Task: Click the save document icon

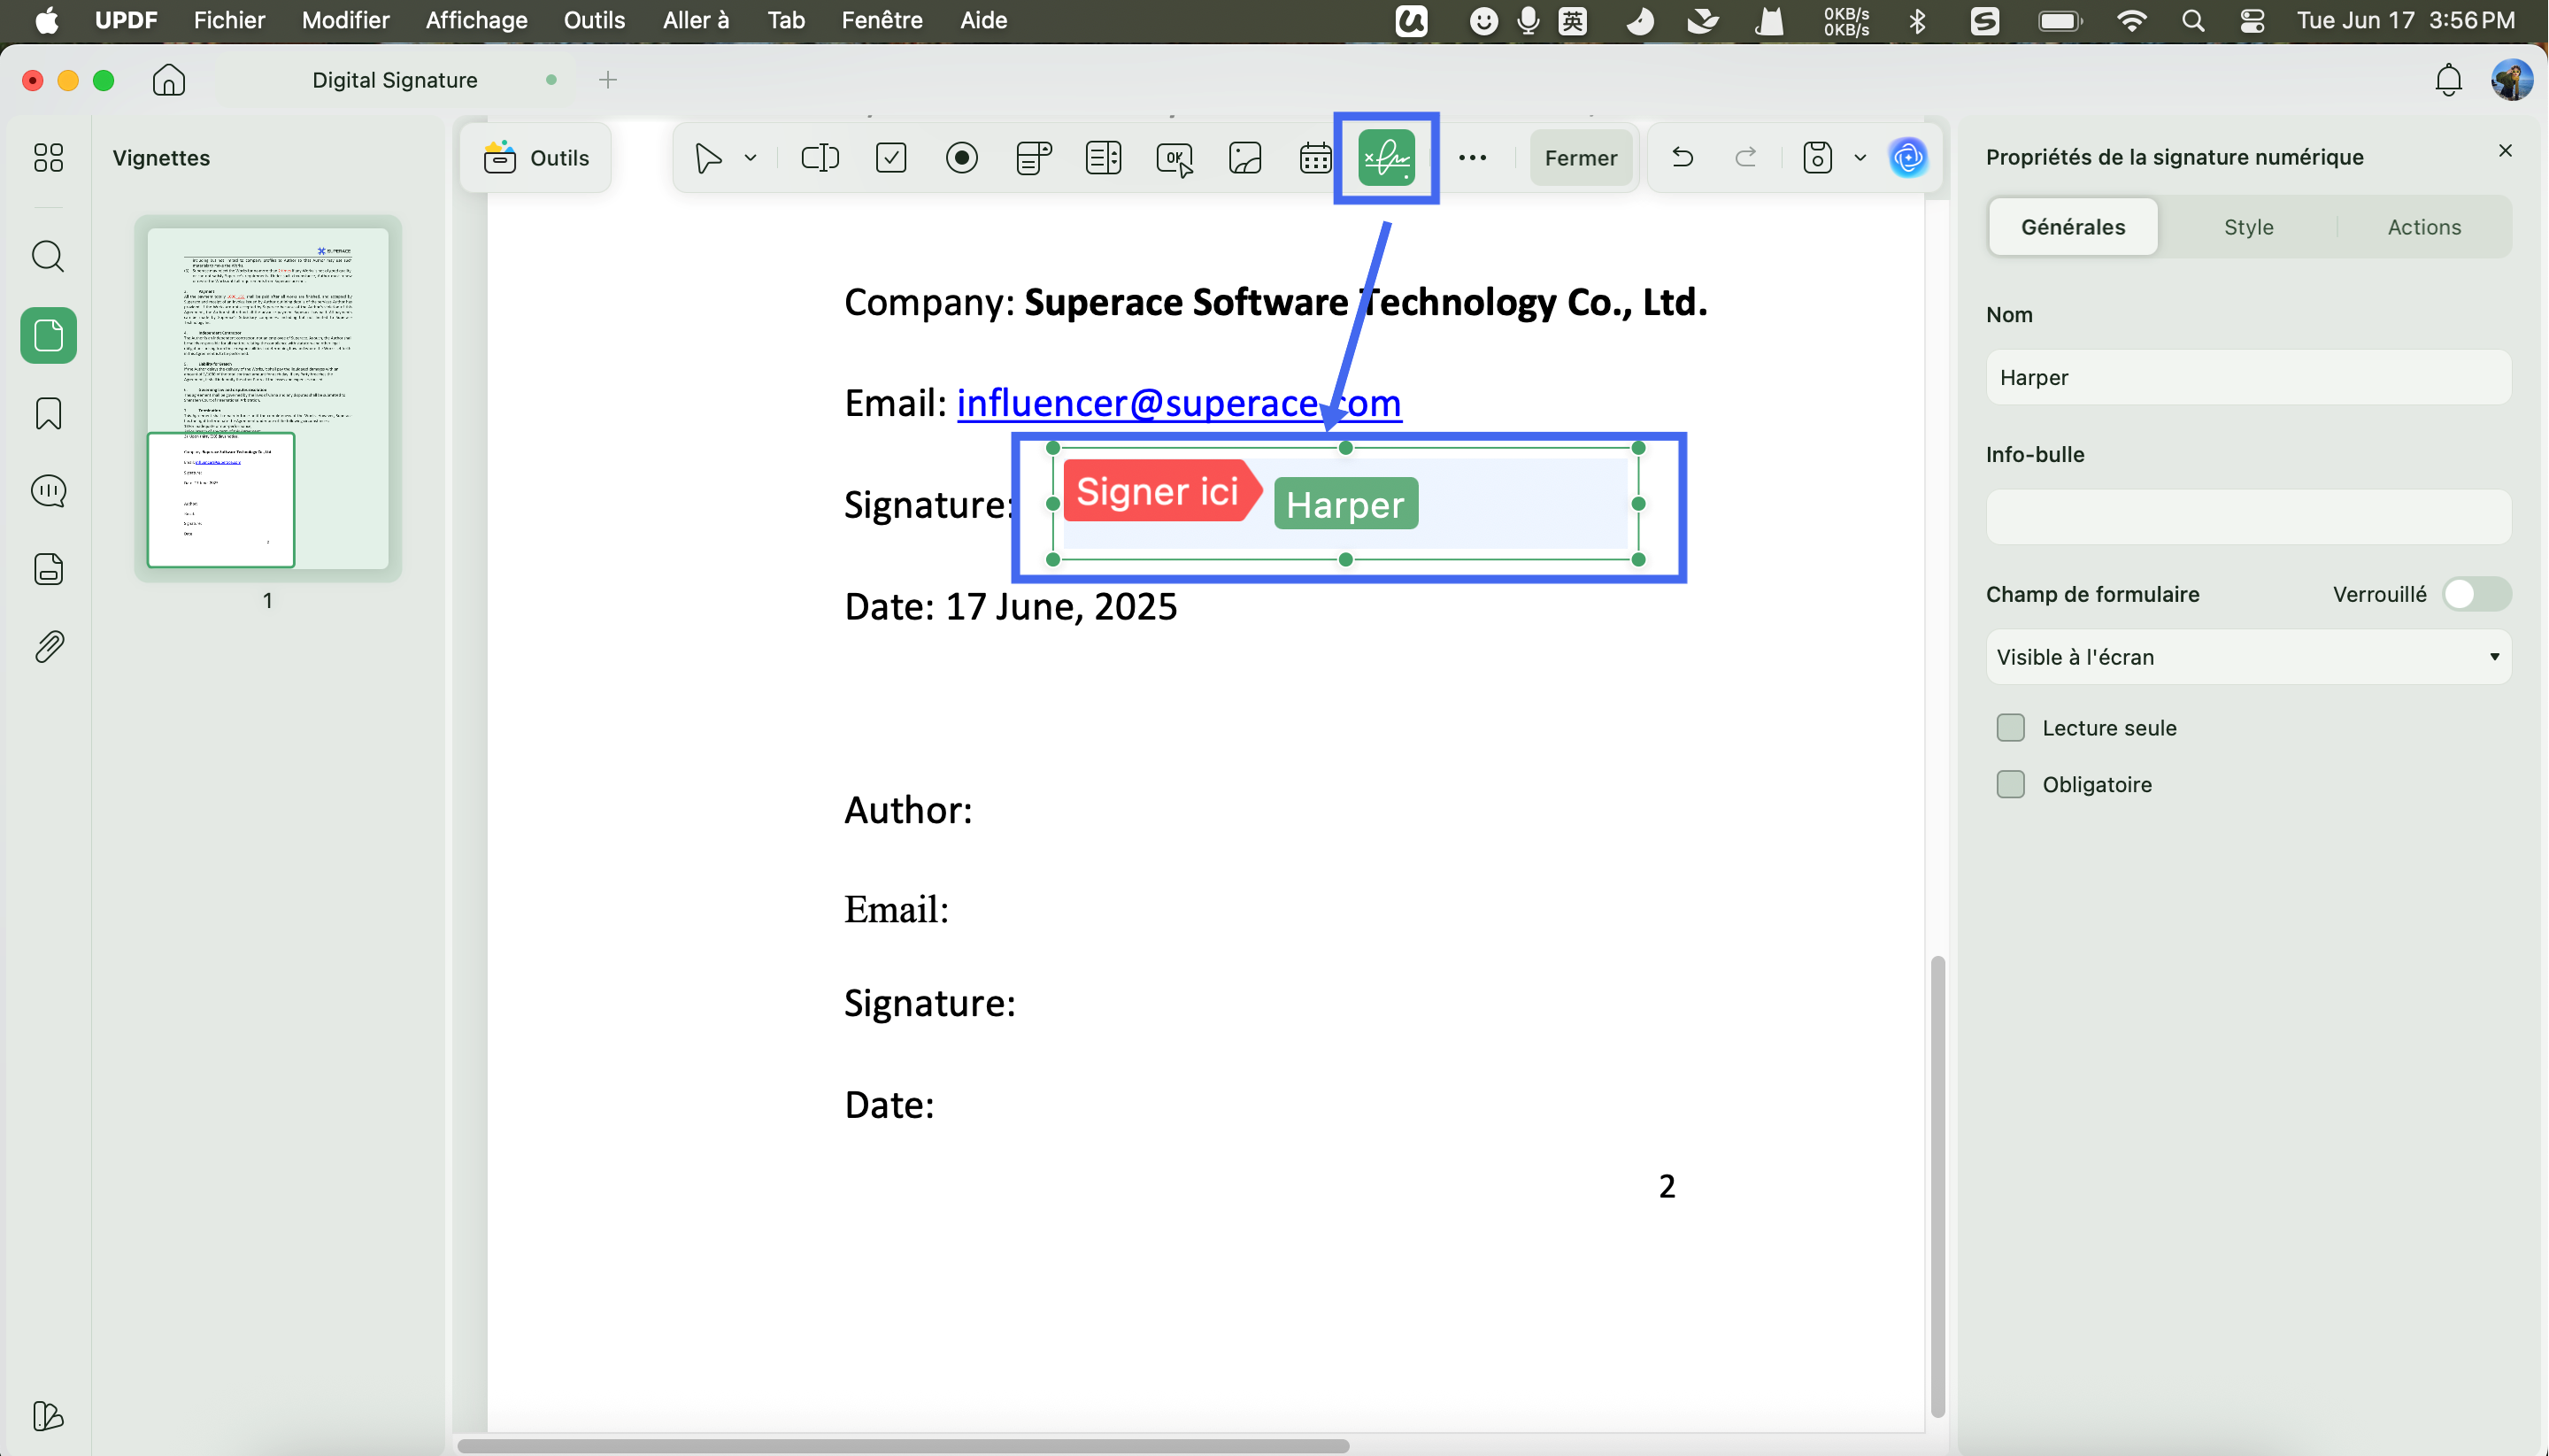Action: [x=1817, y=158]
